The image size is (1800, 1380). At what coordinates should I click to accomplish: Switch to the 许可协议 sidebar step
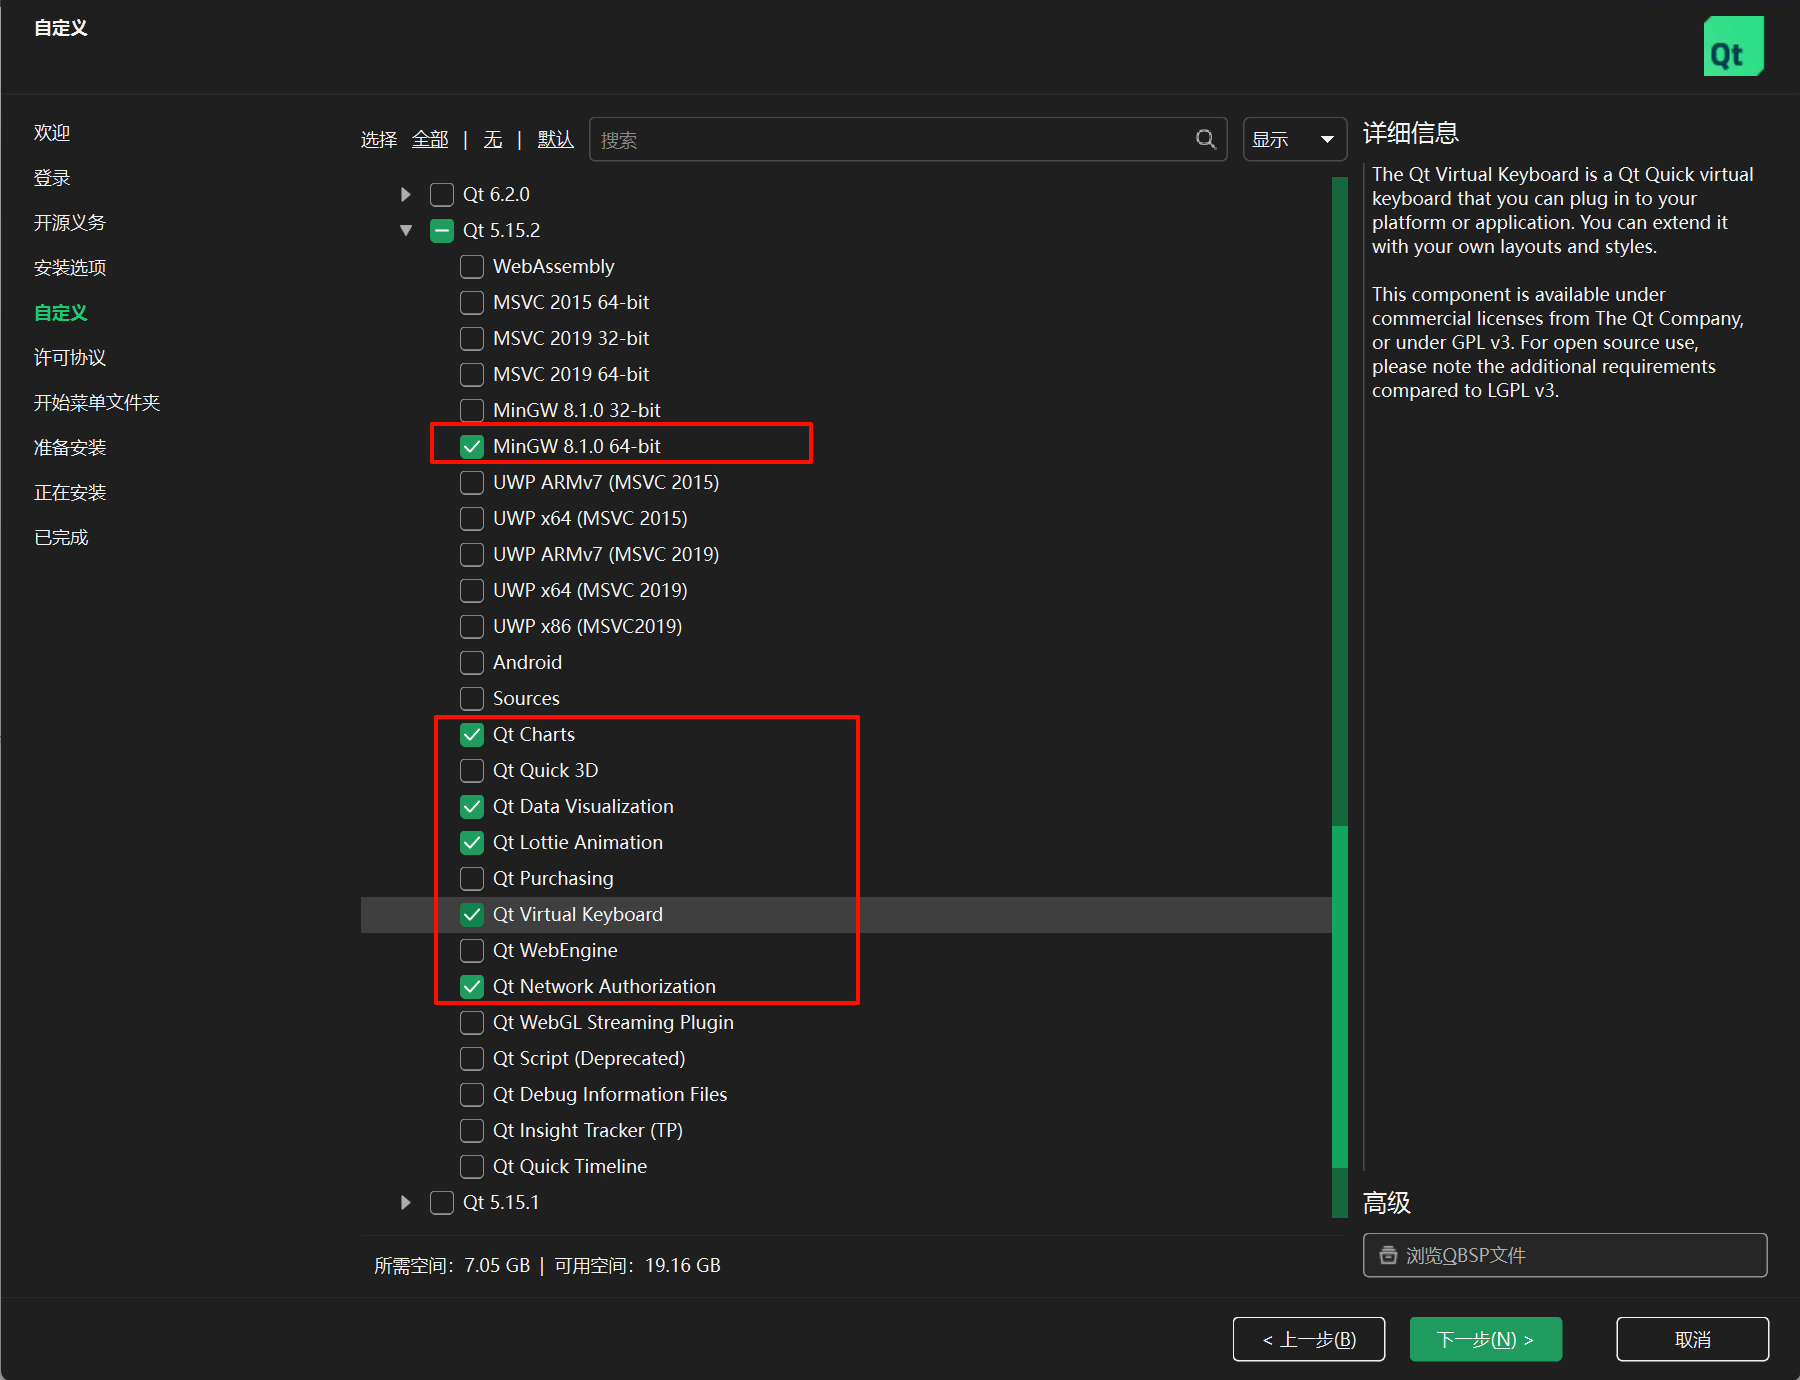(68, 357)
